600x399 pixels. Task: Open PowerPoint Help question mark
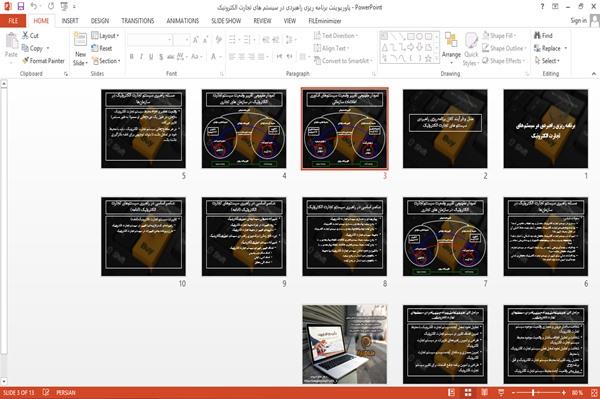pos(542,7)
